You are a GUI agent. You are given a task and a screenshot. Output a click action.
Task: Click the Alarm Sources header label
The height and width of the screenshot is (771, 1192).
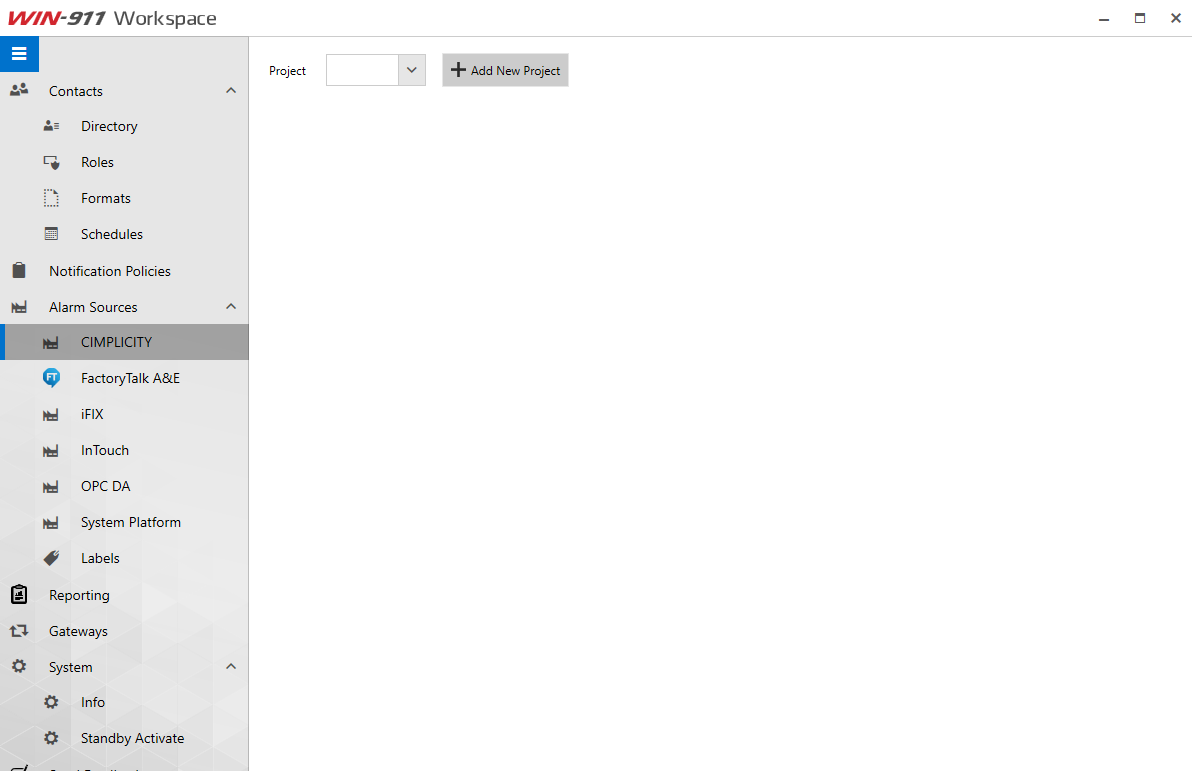[x=93, y=307]
